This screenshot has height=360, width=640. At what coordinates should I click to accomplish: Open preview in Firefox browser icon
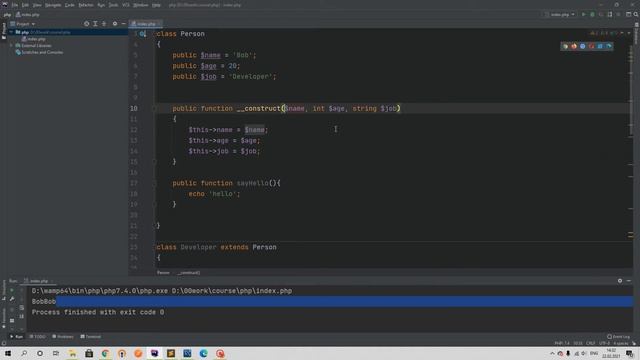tap(574, 46)
